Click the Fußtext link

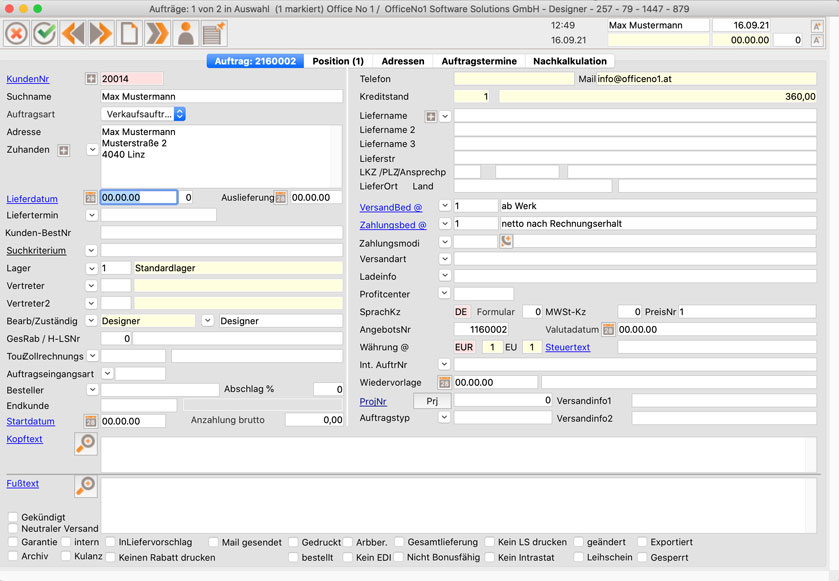[x=22, y=484]
